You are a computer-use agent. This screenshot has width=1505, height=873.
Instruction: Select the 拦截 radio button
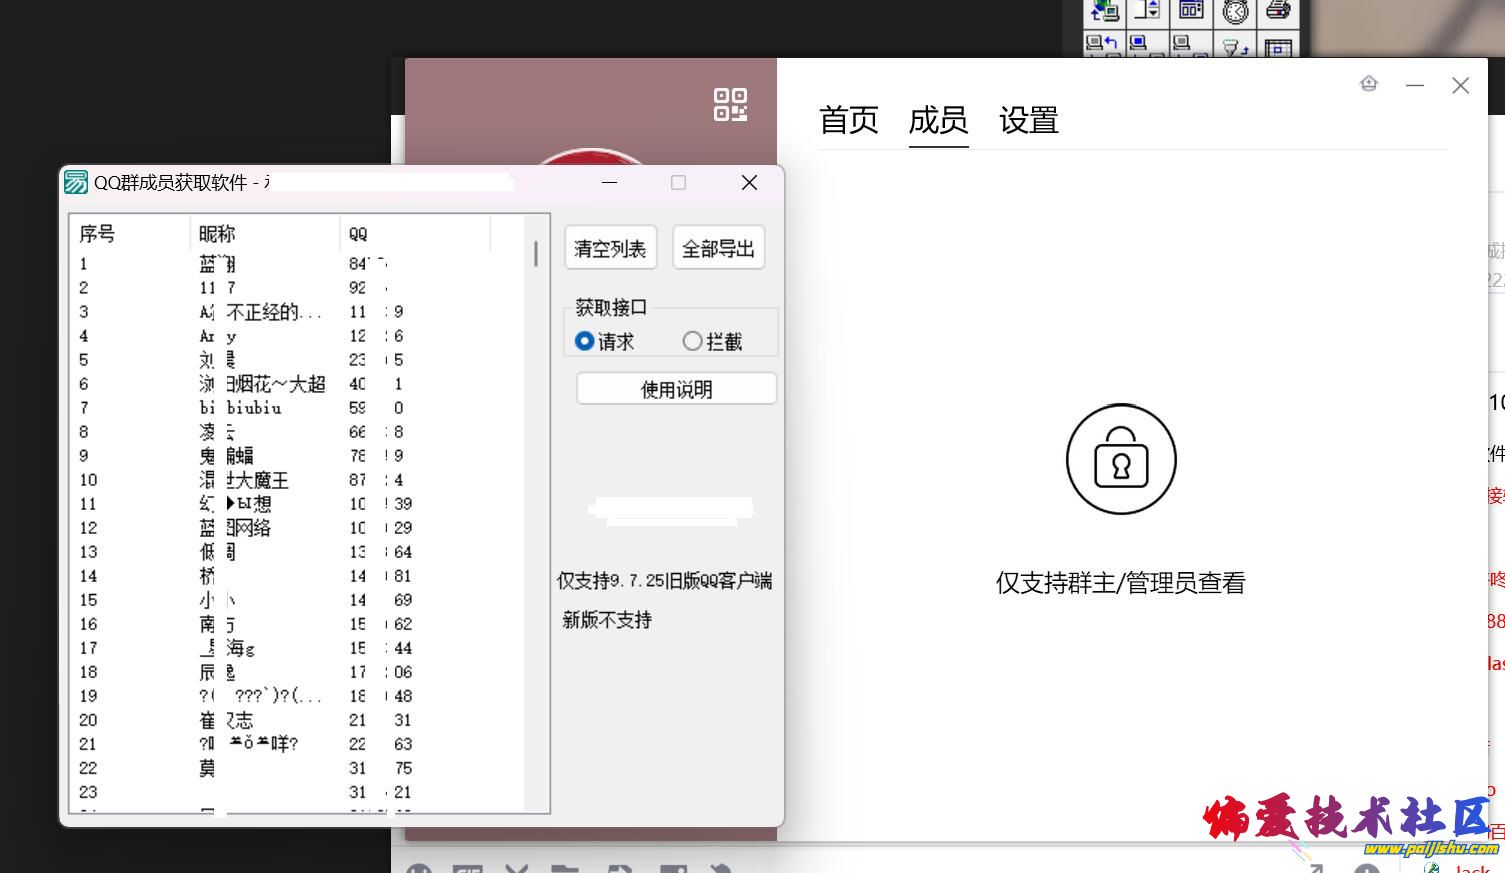tap(692, 341)
